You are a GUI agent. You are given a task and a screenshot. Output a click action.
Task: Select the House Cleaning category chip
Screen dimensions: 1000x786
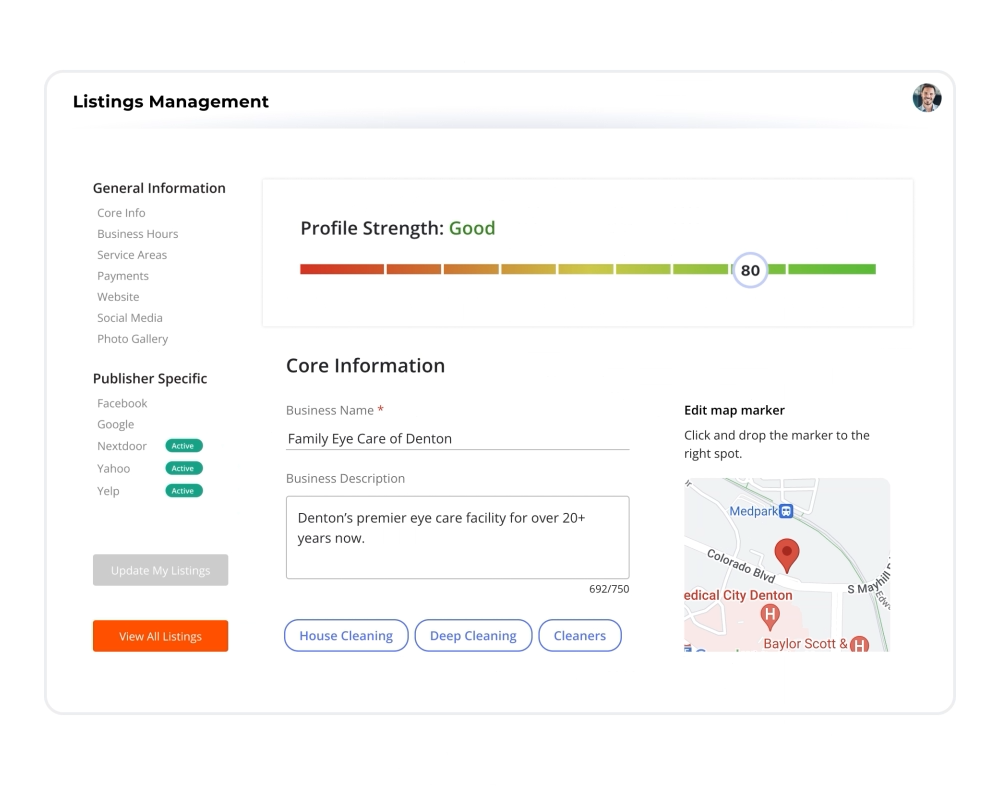pos(346,635)
